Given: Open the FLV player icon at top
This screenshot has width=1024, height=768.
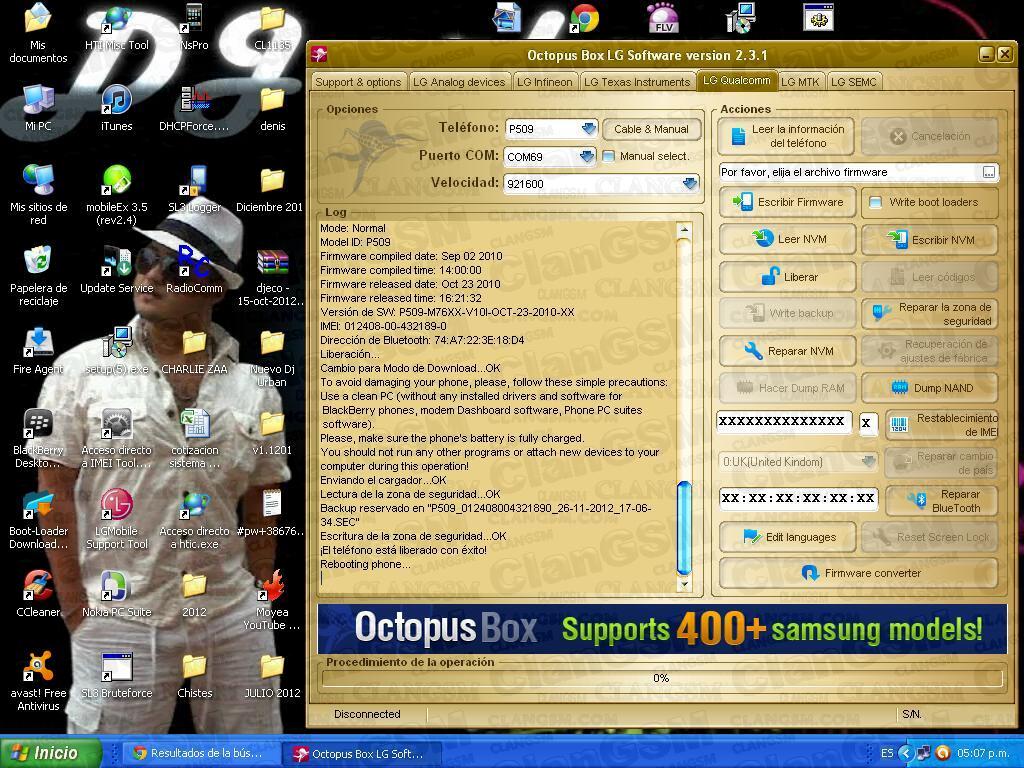Looking at the screenshot, I should (664, 18).
